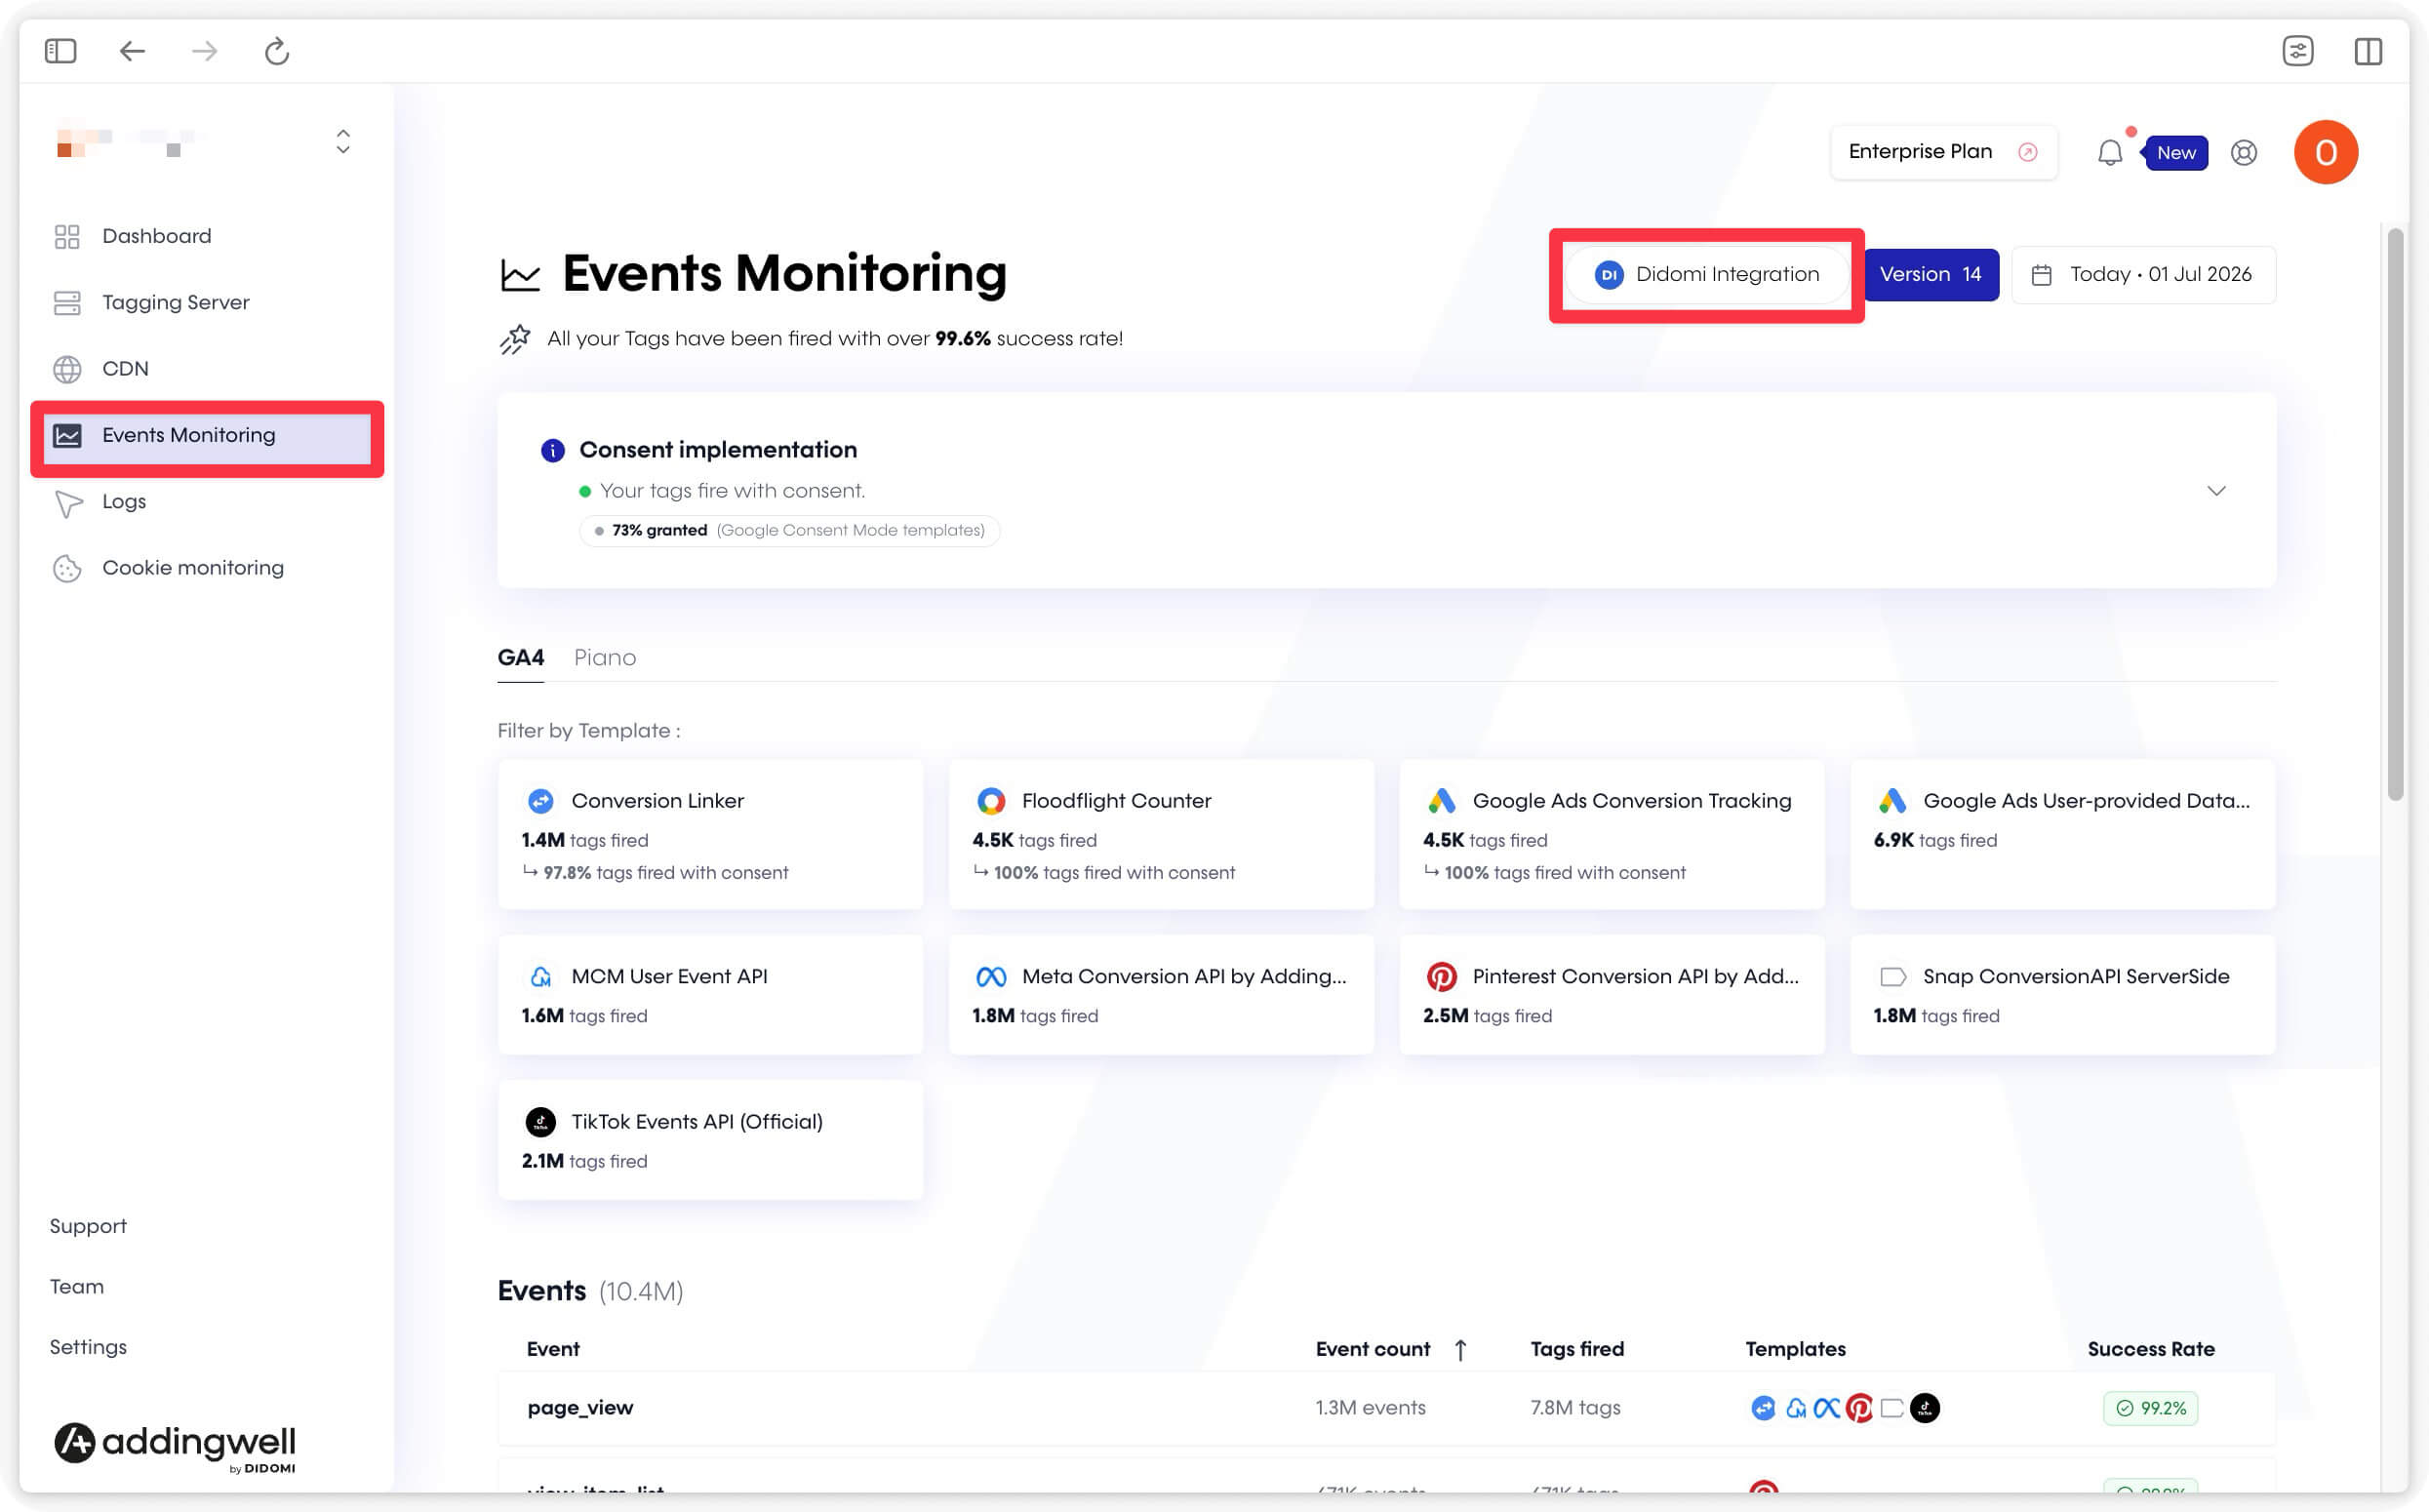Screen dimensions: 2429x1512
Task: Toggle the split view icon top right
Action: (x=2368, y=50)
